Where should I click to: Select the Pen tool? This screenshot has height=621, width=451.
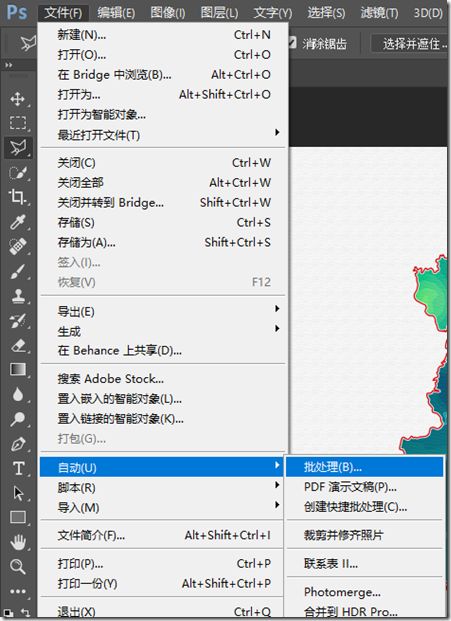coord(17,444)
